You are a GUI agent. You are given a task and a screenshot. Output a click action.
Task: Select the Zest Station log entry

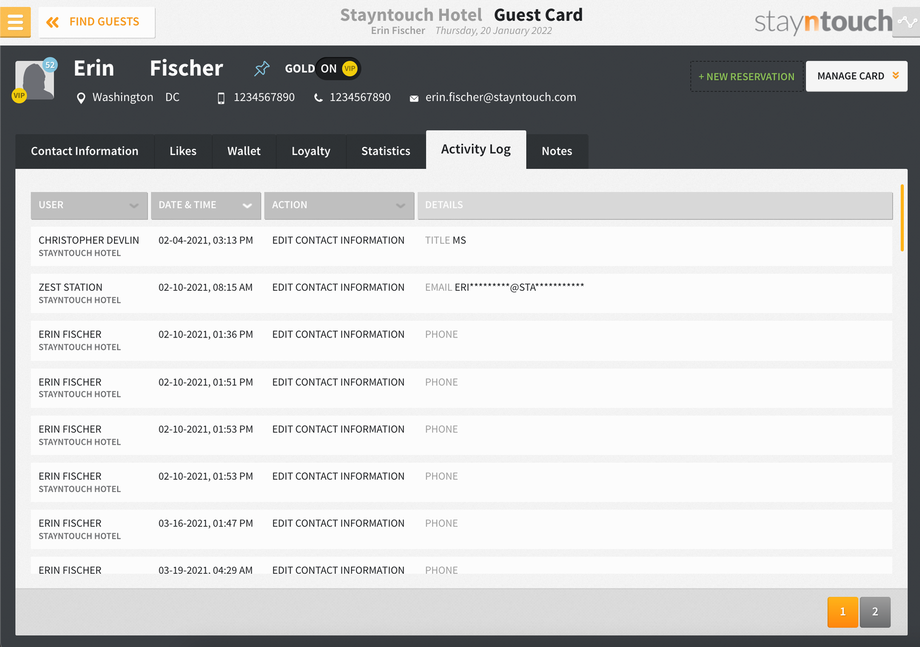pyautogui.click(x=461, y=293)
